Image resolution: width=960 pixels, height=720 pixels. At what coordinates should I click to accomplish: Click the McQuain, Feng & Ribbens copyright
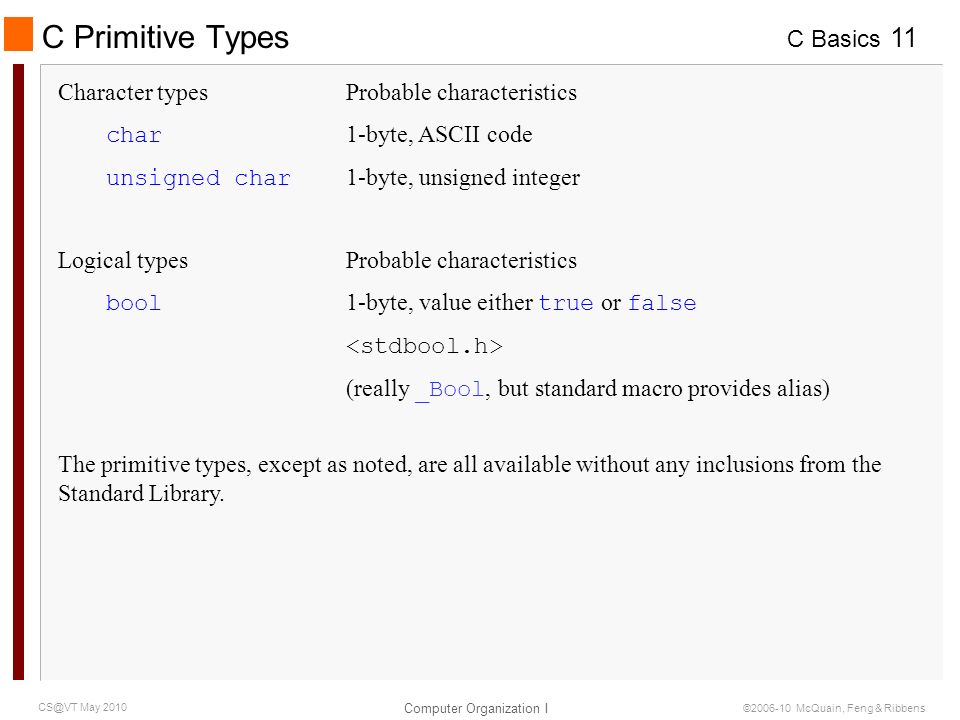(834, 708)
